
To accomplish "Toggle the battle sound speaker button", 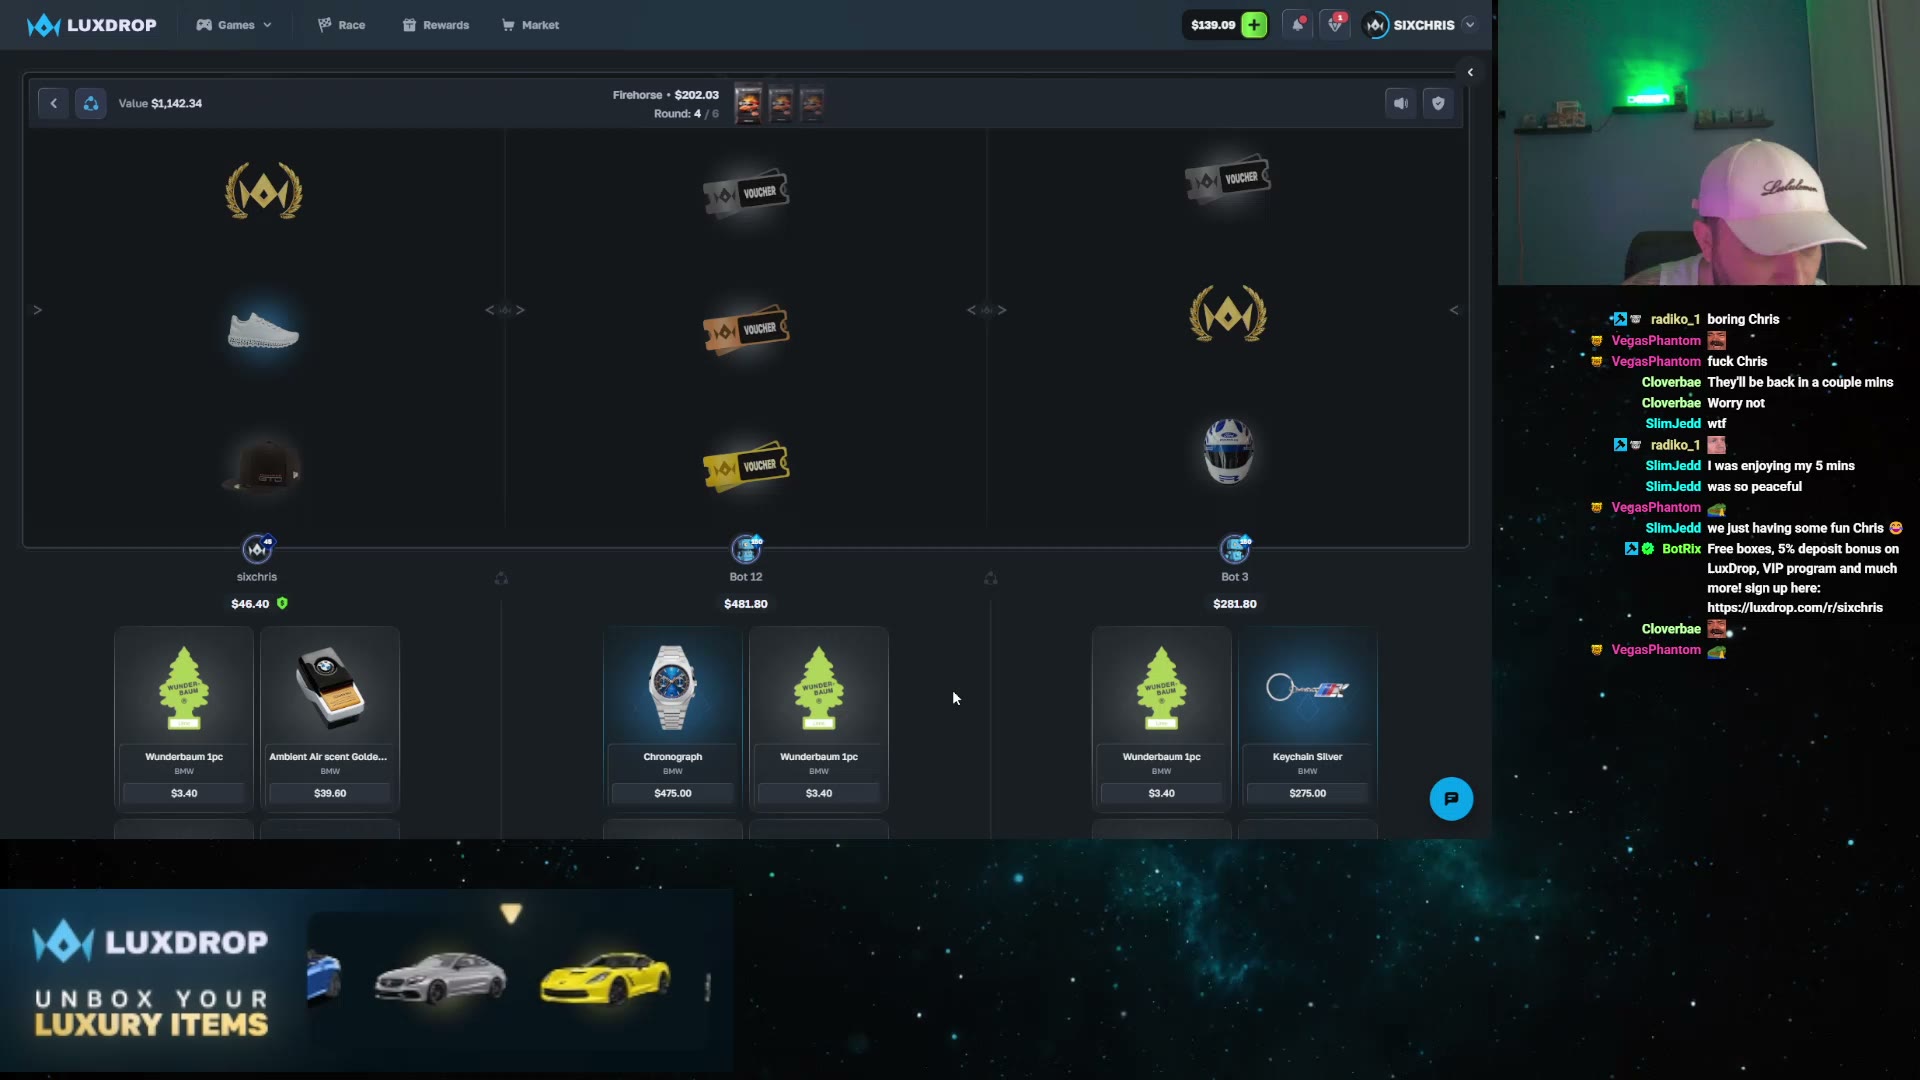I will [1401, 103].
